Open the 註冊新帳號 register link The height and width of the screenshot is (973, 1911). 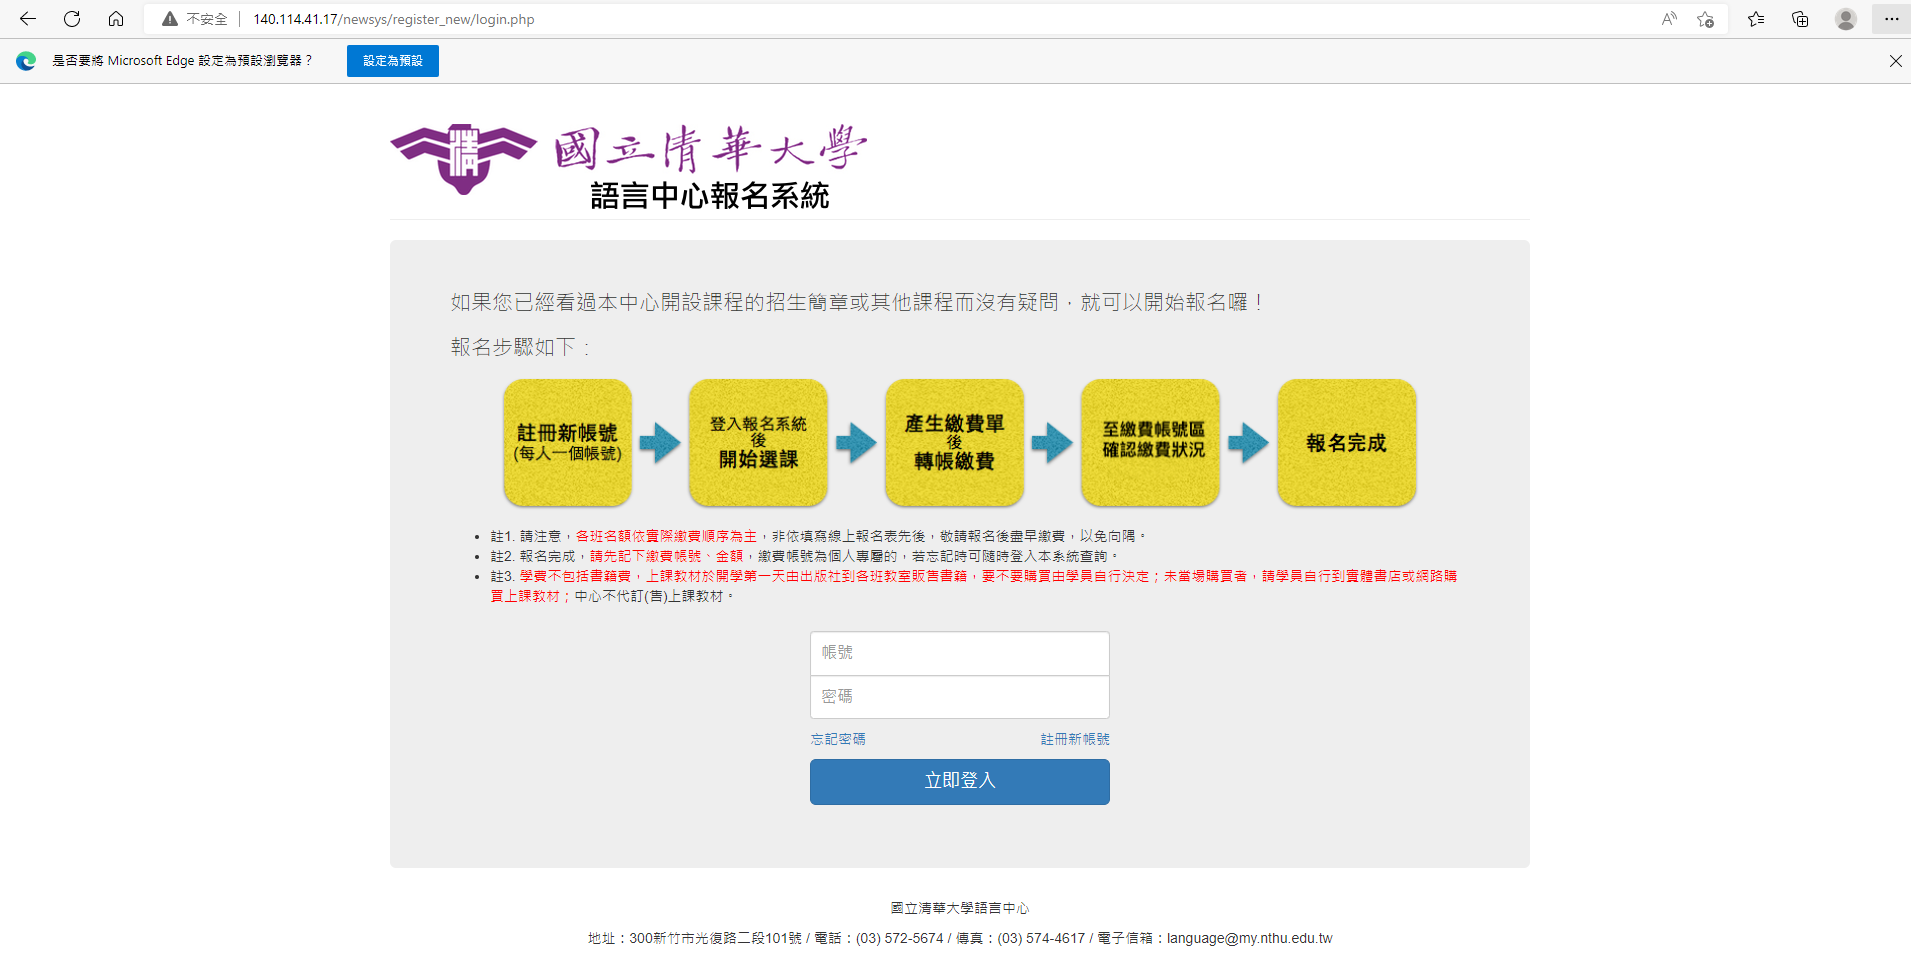pos(1075,739)
